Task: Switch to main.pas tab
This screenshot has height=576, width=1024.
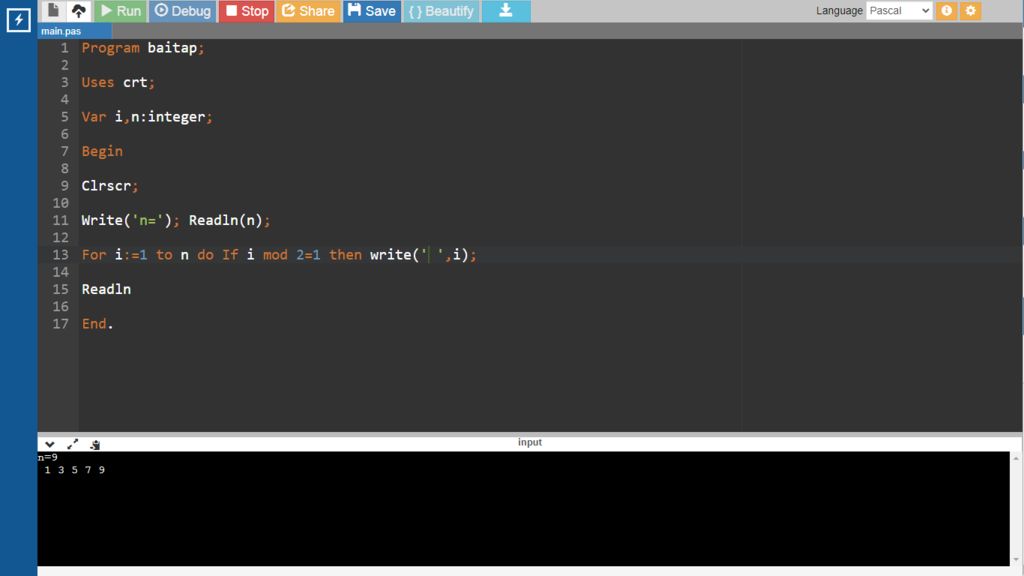Action: (x=74, y=31)
